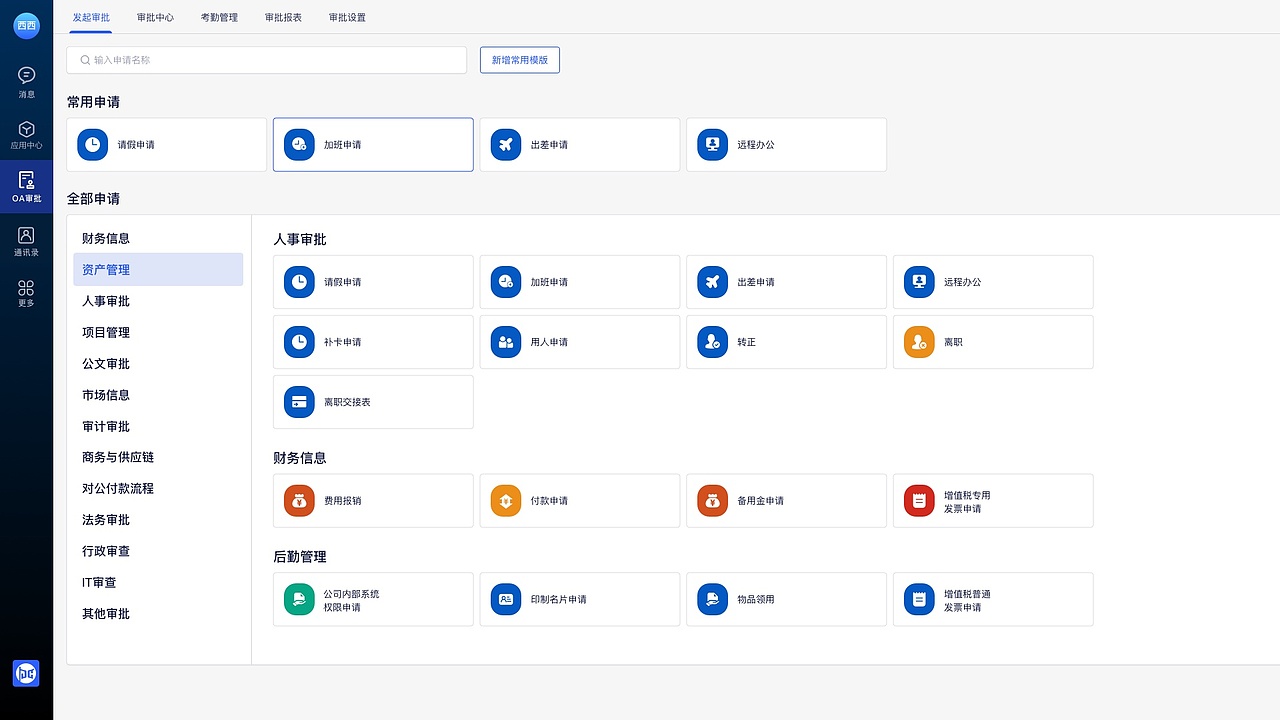Open the 应用中心 app center icon

(x=26, y=130)
